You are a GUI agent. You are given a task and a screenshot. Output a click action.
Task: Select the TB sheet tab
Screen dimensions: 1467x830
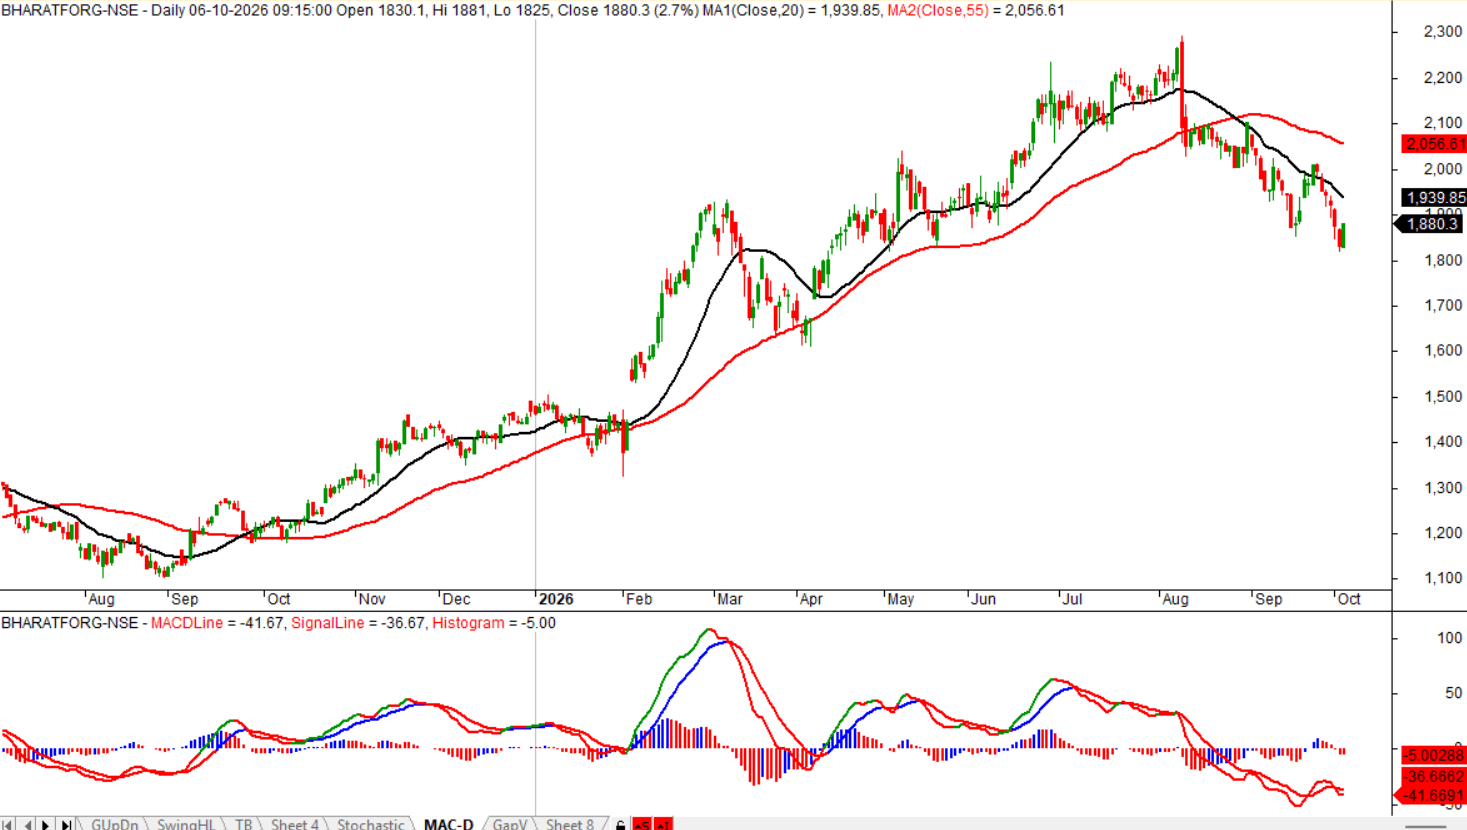(244, 824)
